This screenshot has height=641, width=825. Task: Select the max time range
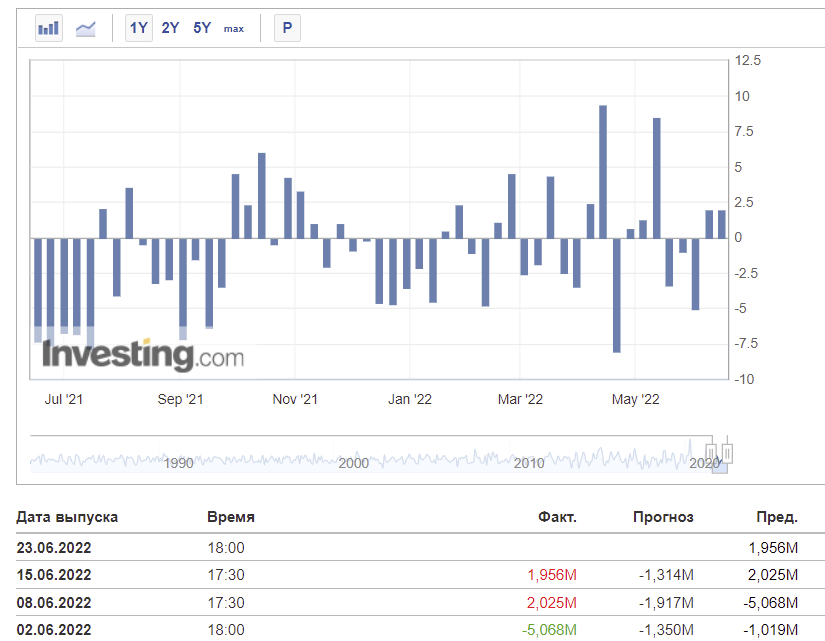pyautogui.click(x=234, y=29)
